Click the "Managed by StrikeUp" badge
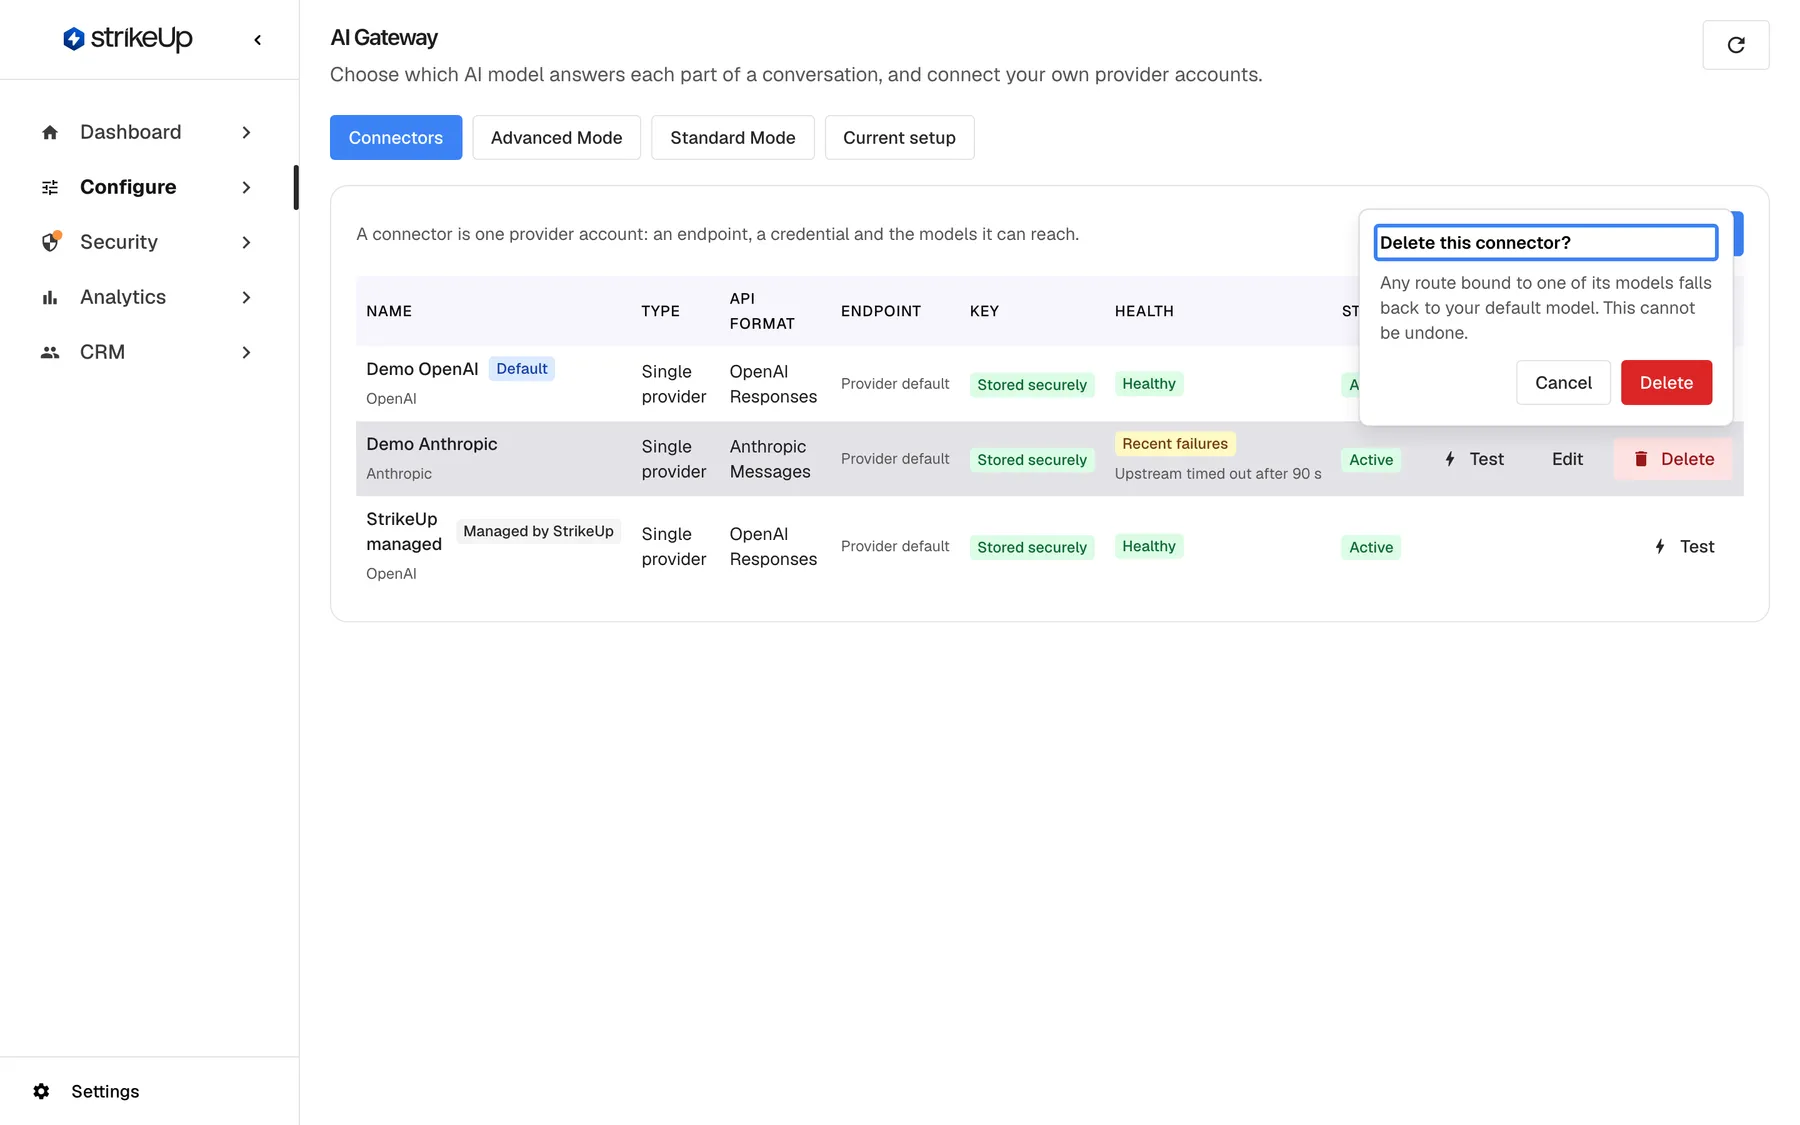Image resolution: width=1800 pixels, height=1125 pixels. pyautogui.click(x=538, y=531)
